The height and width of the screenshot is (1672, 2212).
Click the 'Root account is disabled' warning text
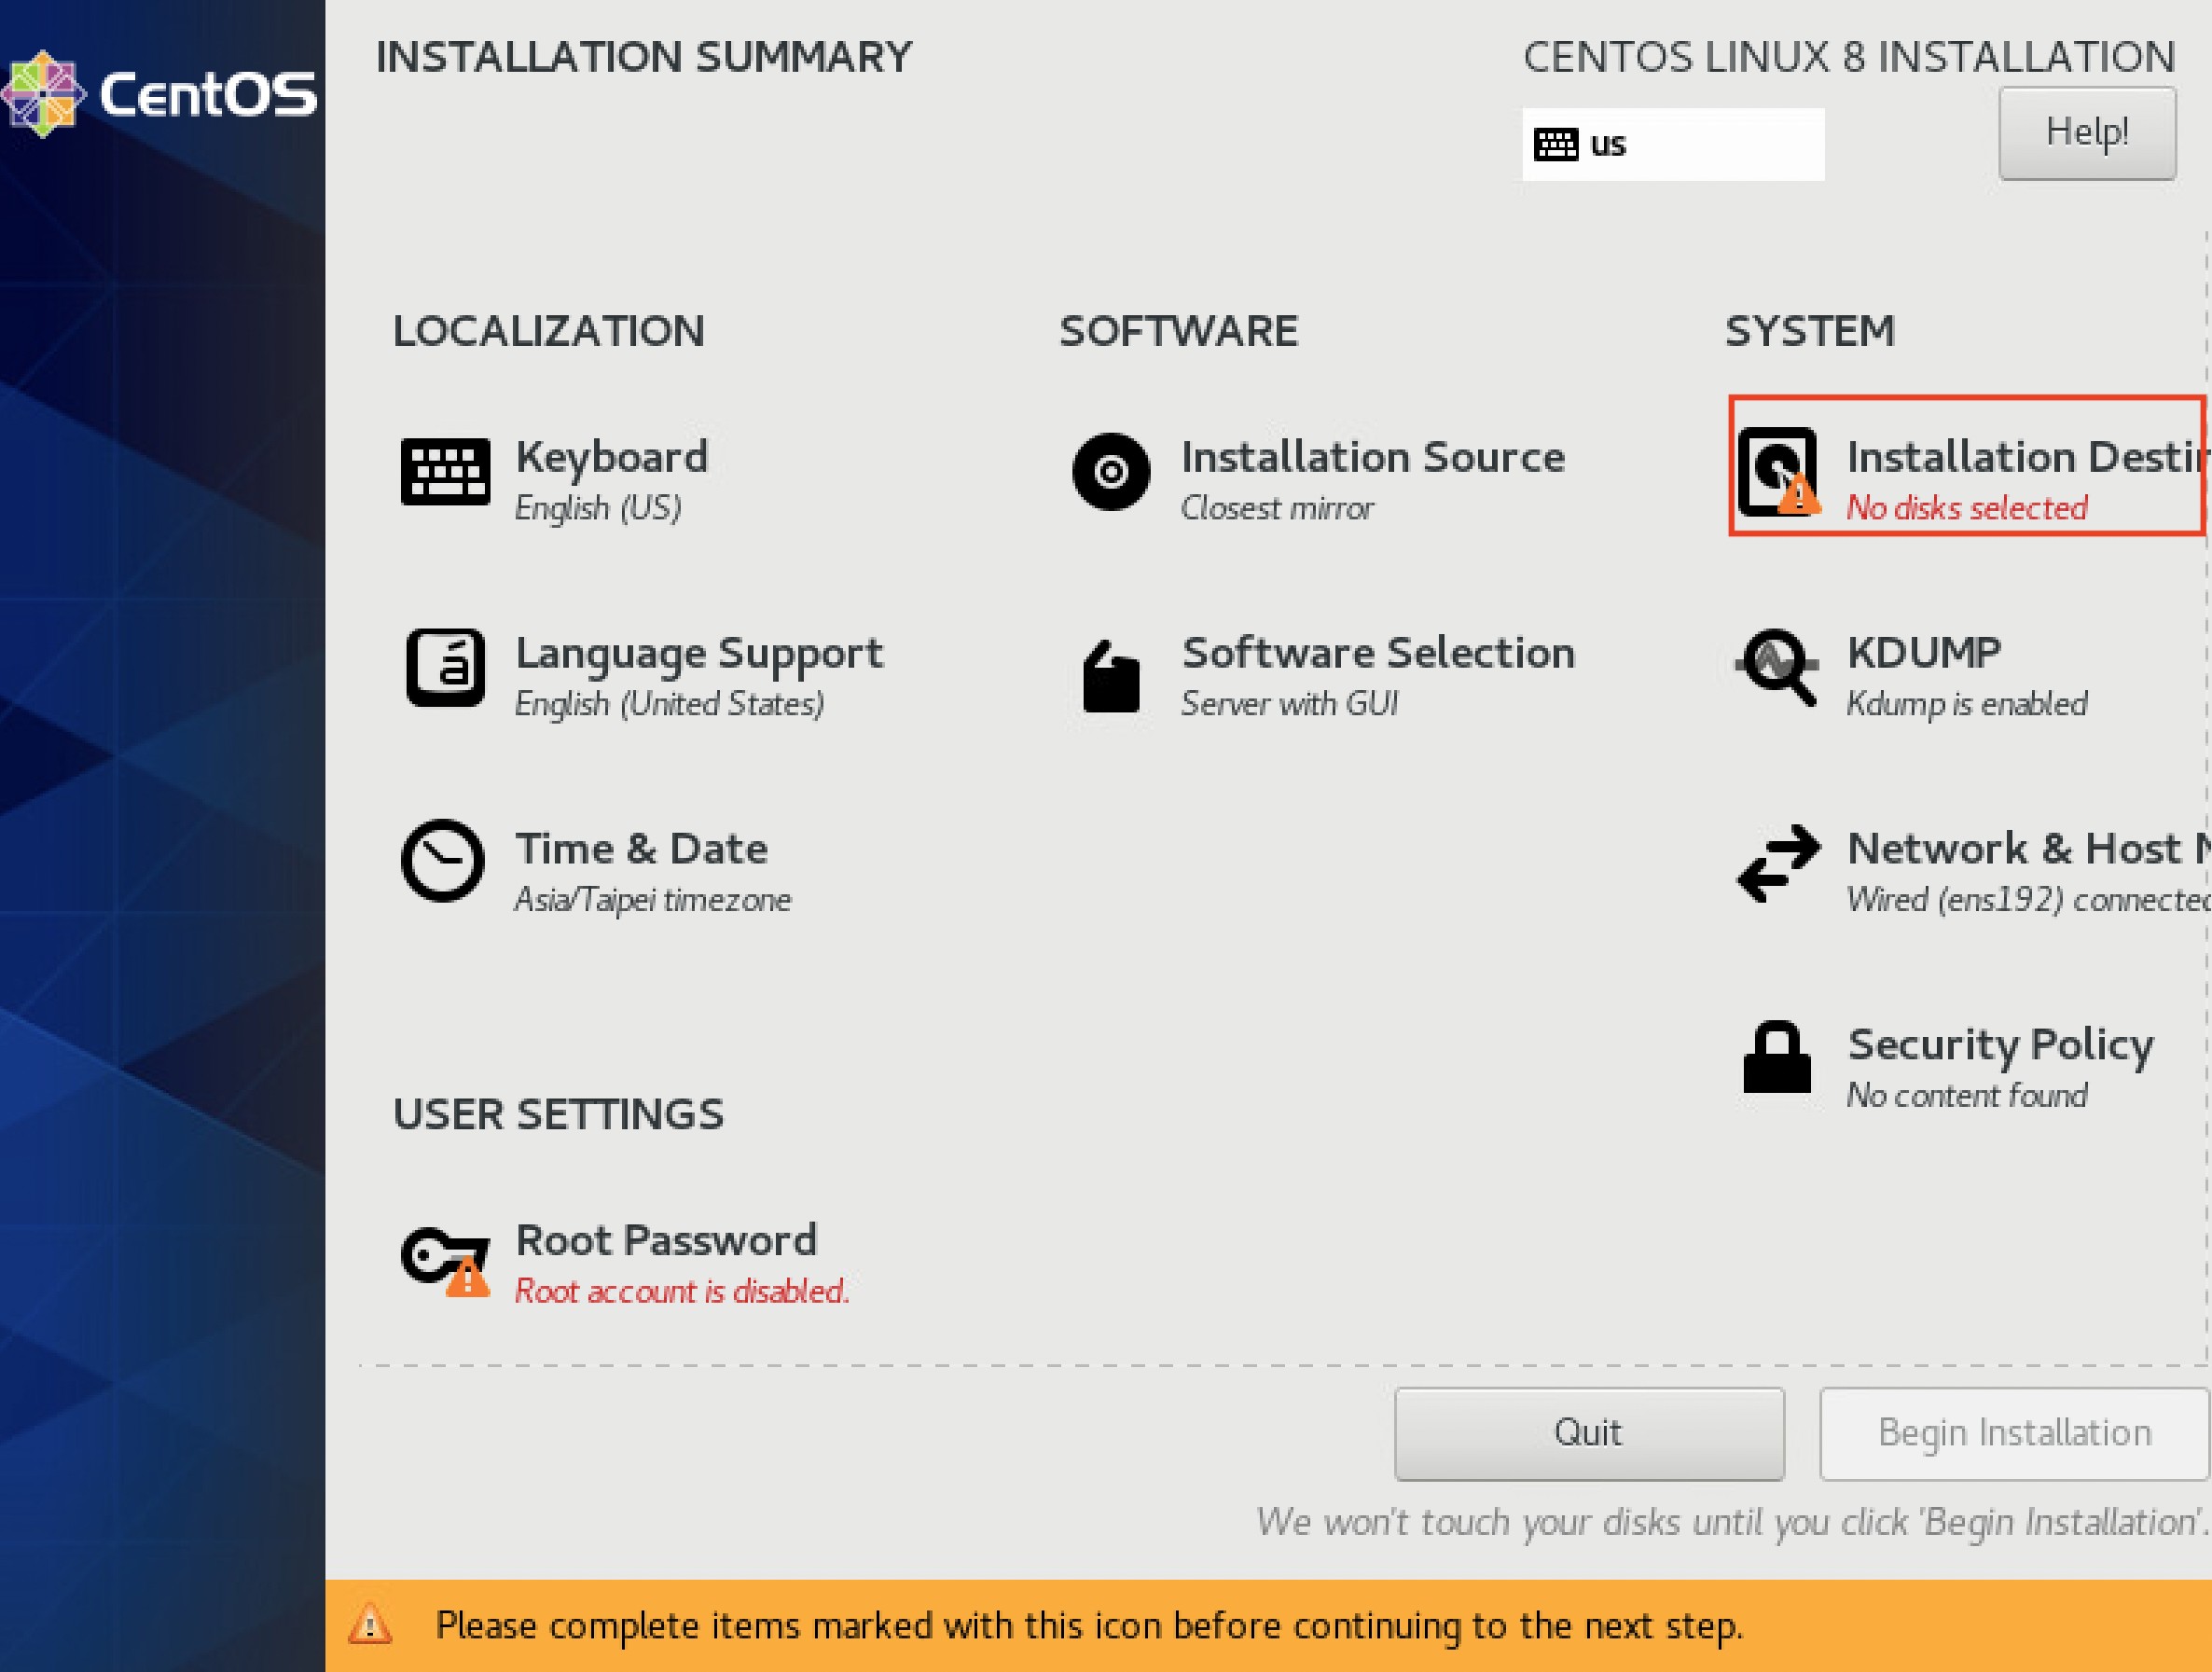click(682, 1291)
